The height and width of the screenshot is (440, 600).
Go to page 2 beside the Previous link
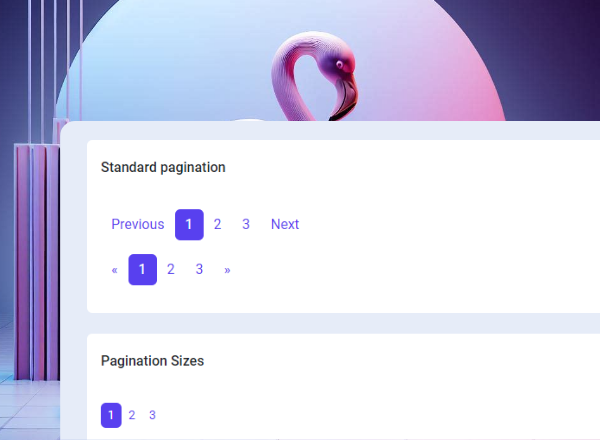[217, 224]
